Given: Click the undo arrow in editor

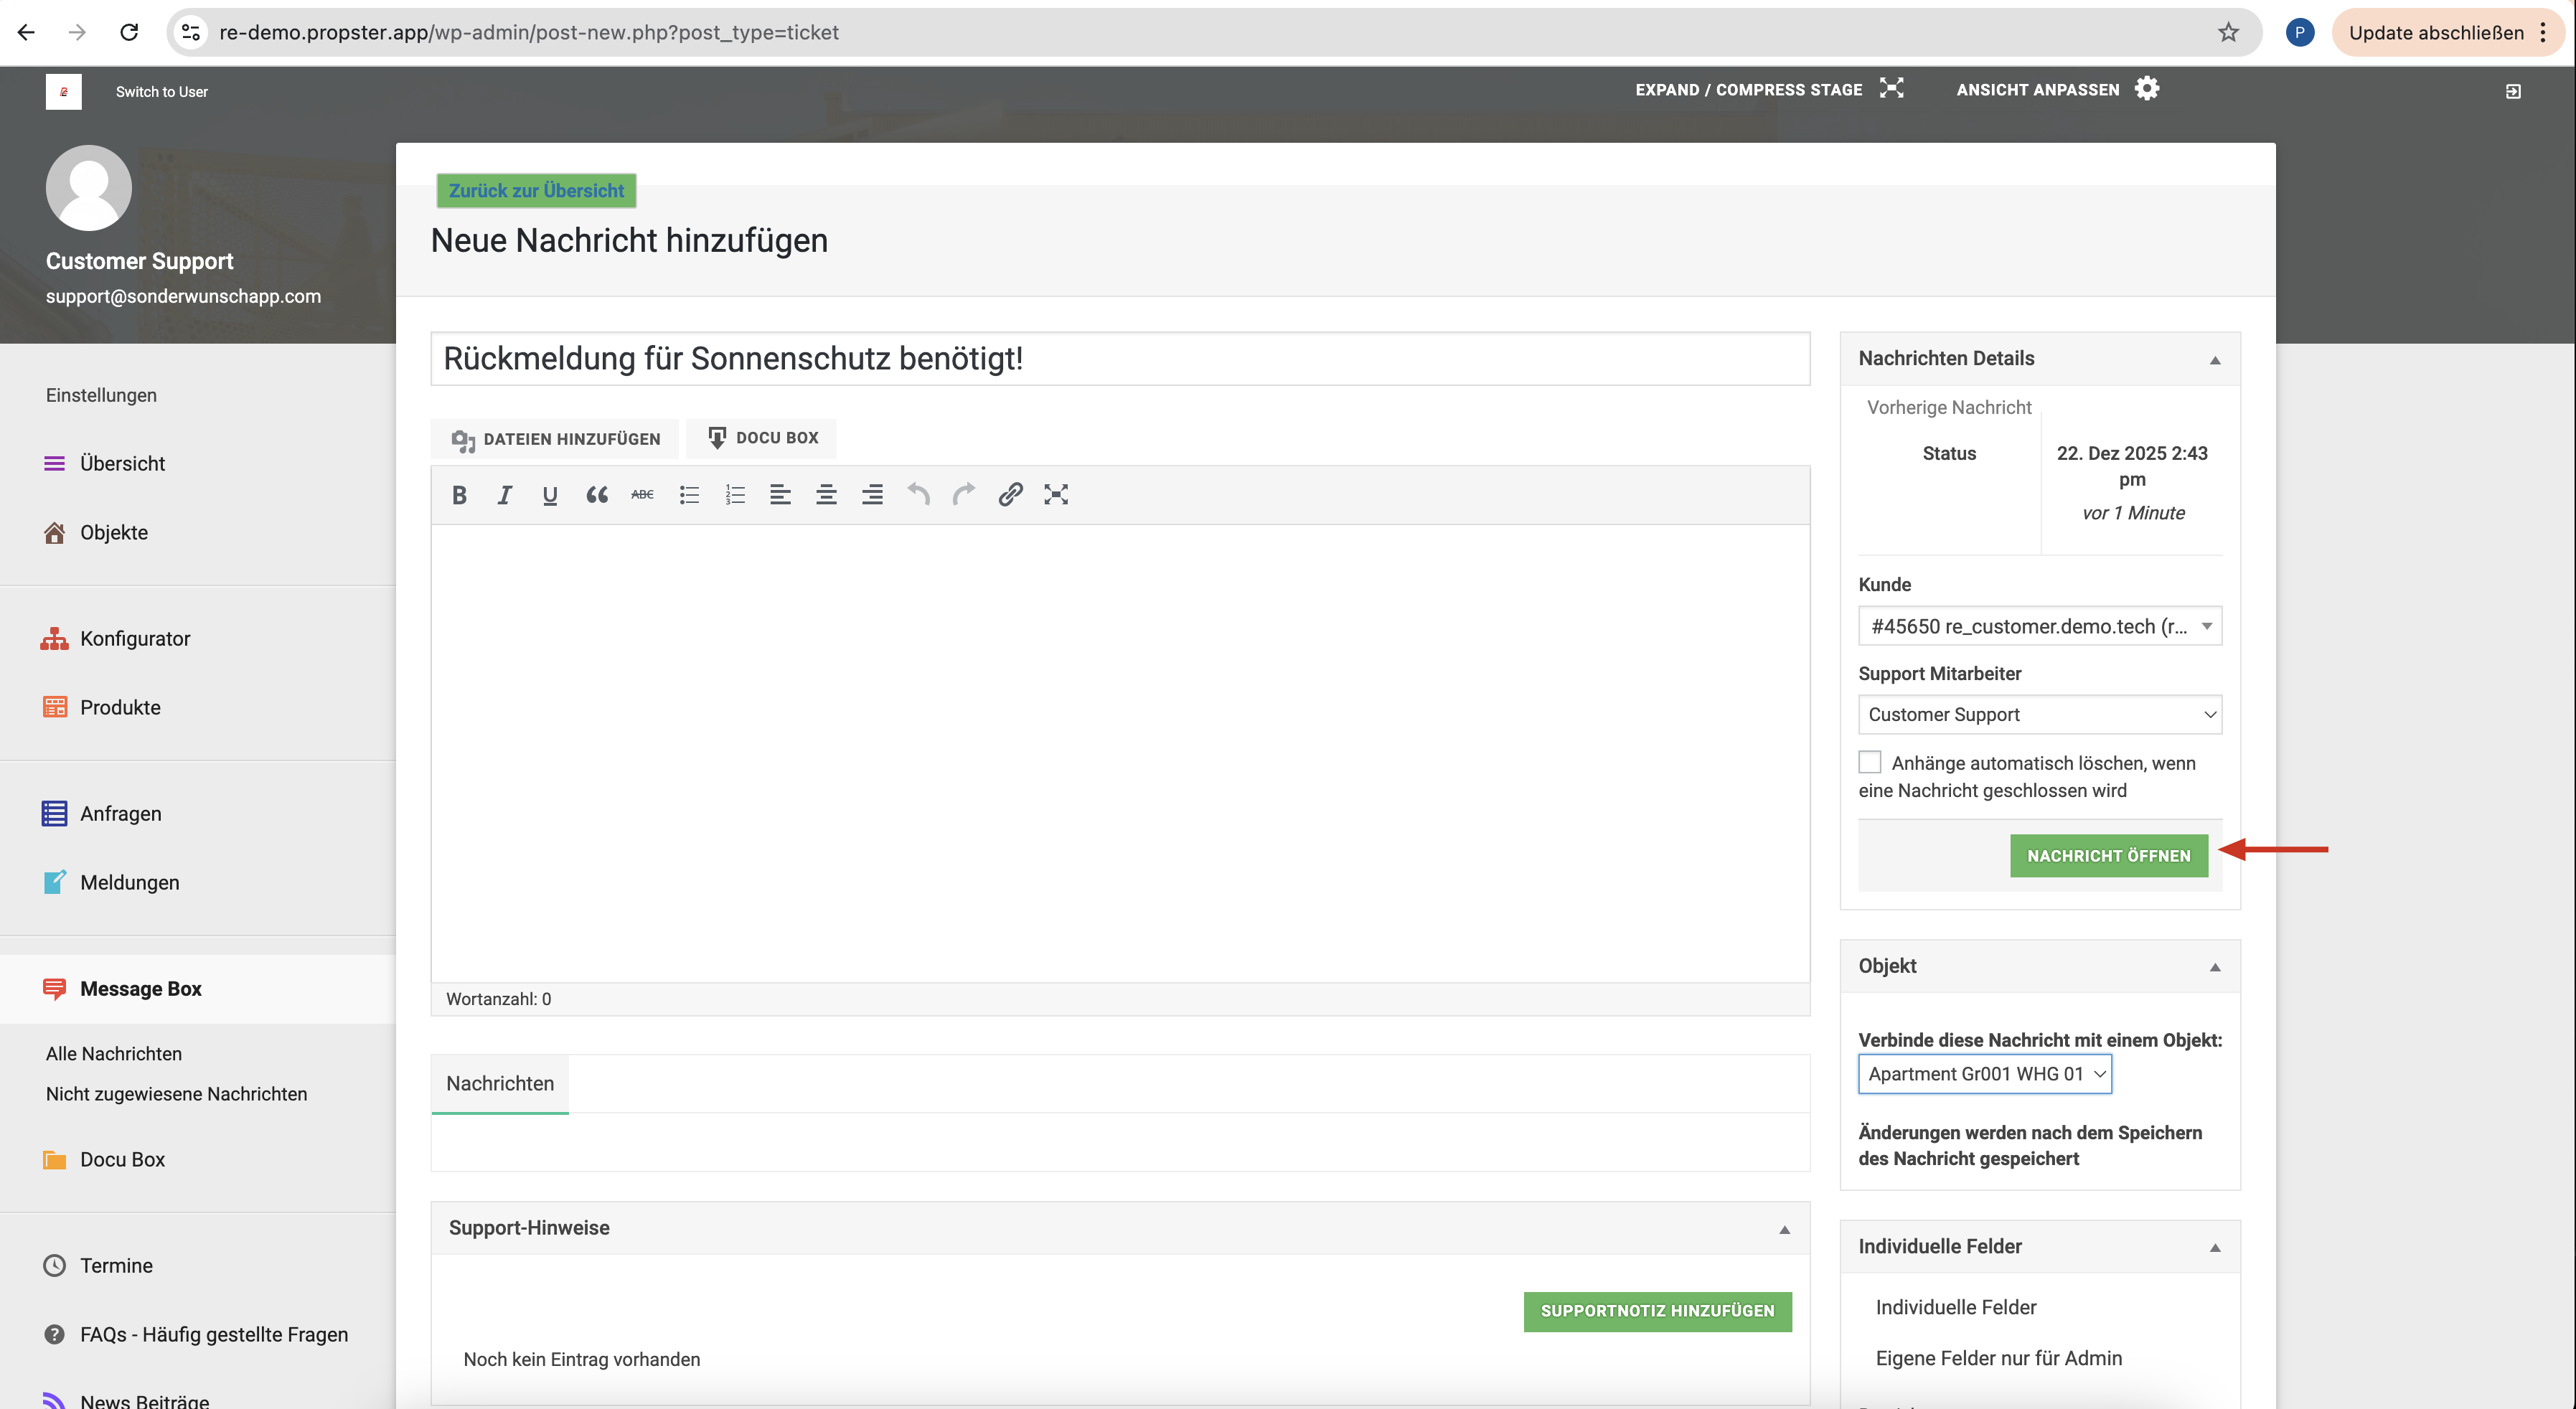Looking at the screenshot, I should pyautogui.click(x=918, y=494).
